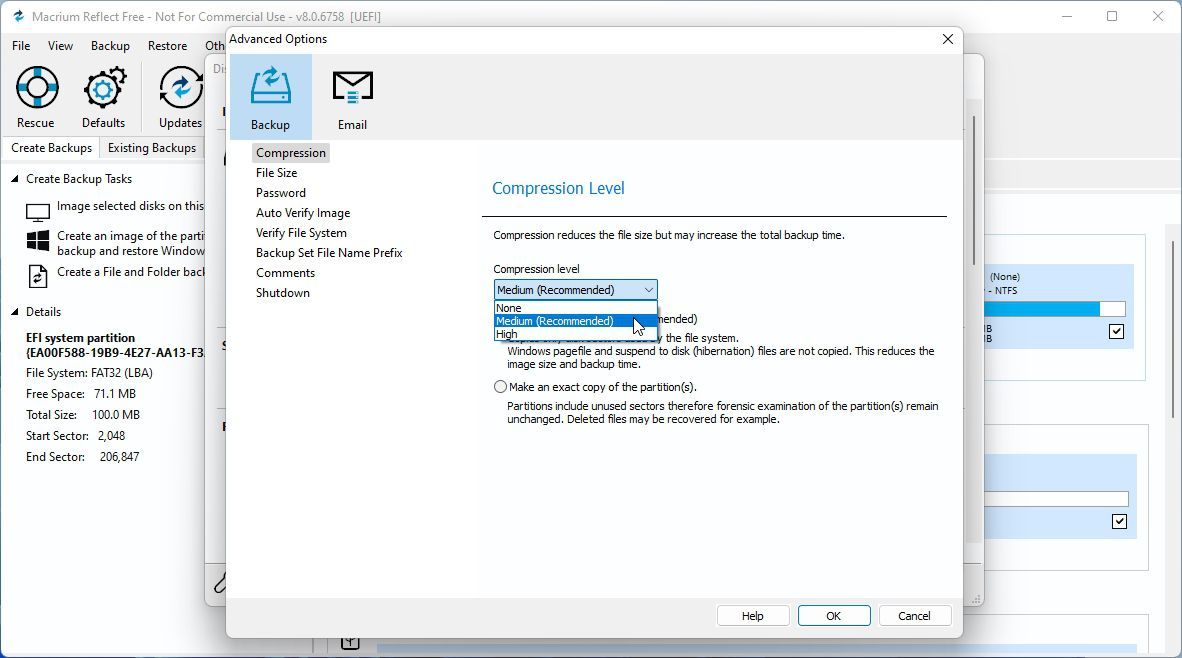The height and width of the screenshot is (658, 1182).
Task: Select Password option
Action: [280, 193]
